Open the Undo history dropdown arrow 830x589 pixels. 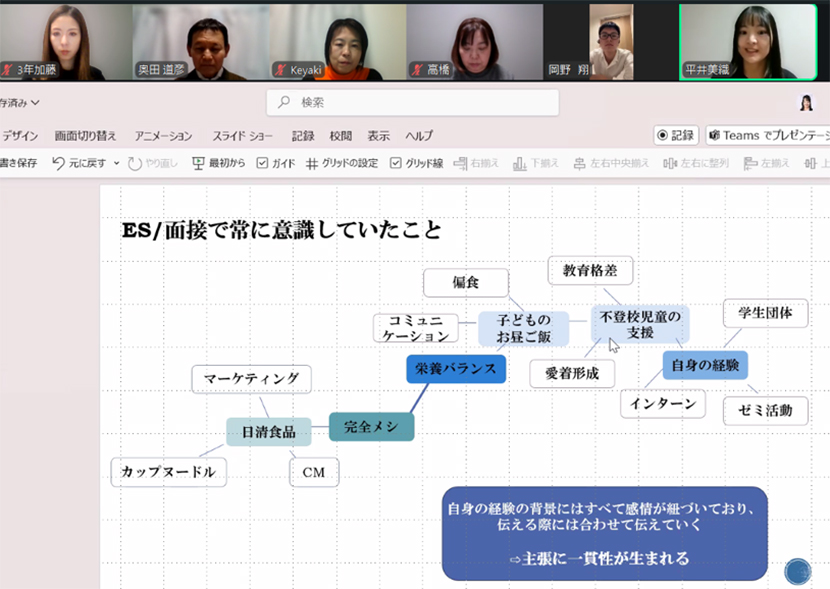pos(116,163)
